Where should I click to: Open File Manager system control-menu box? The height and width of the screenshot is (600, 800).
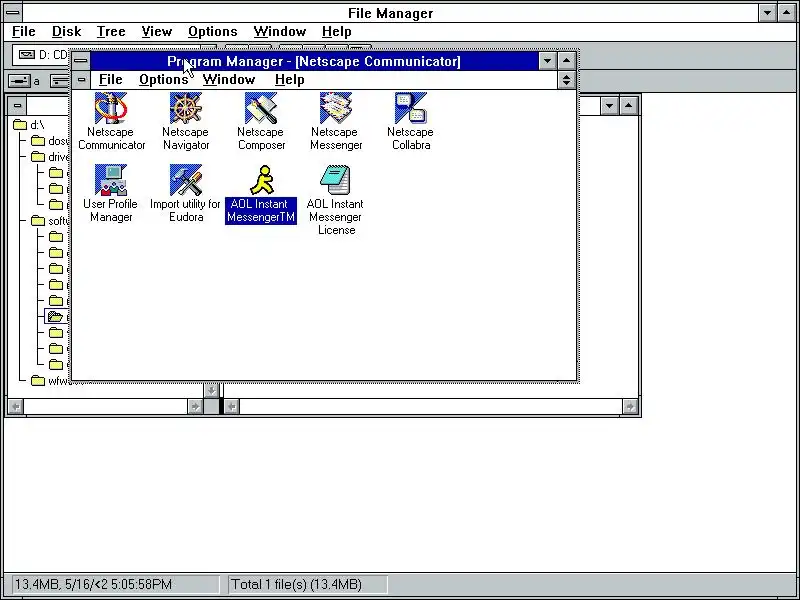coord(12,13)
